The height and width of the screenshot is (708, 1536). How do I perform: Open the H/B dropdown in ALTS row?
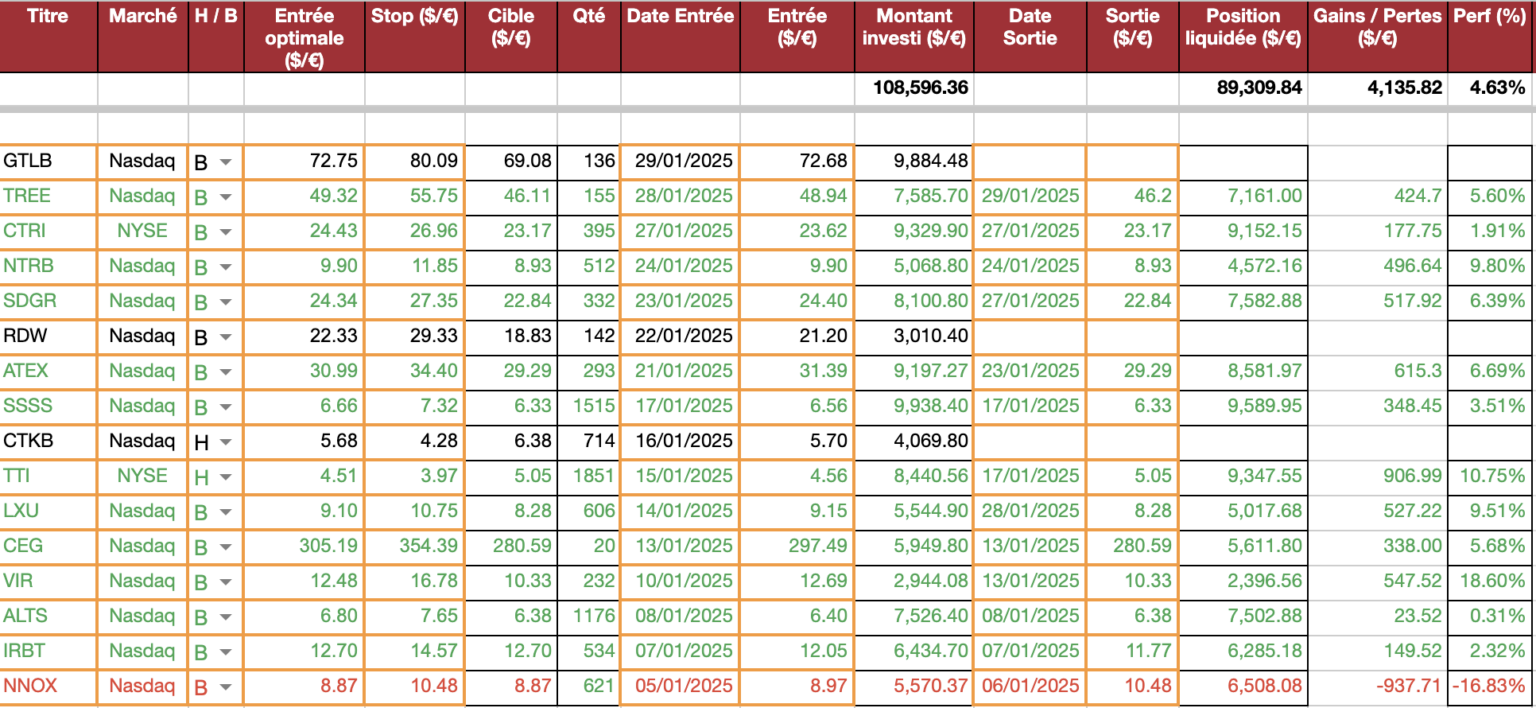pos(226,617)
